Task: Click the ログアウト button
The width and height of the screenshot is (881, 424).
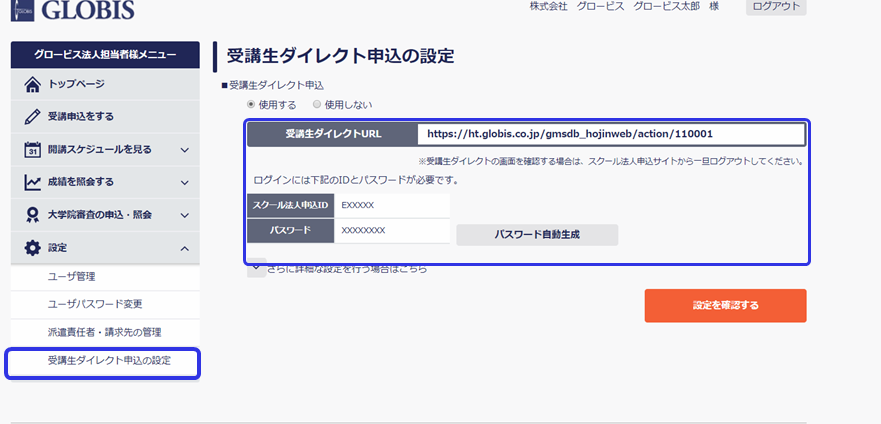Action: [776, 6]
